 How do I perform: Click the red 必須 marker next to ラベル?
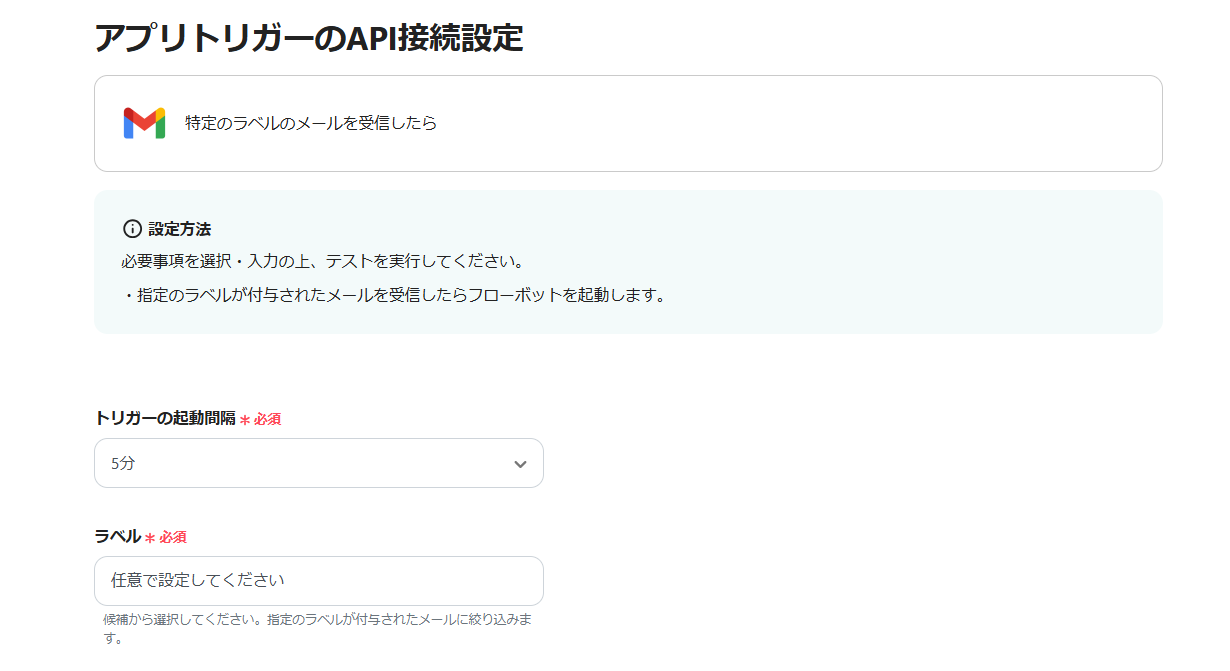pyautogui.click(x=173, y=537)
